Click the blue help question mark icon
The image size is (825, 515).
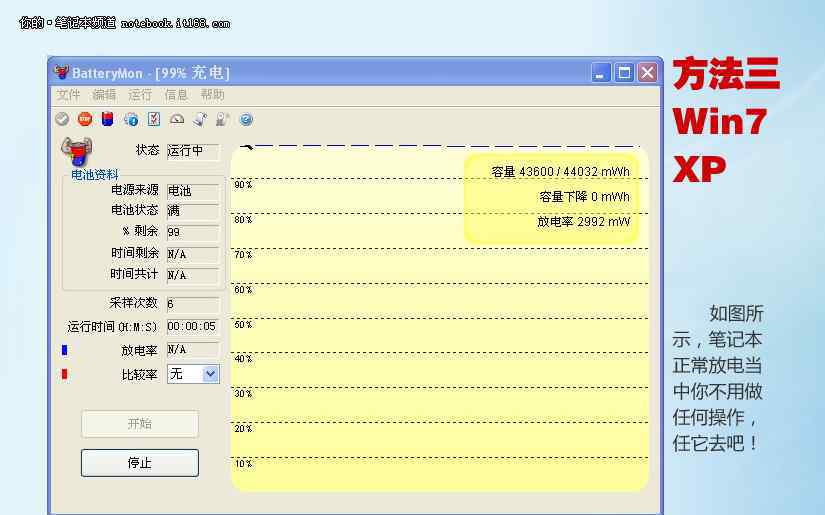click(x=246, y=119)
